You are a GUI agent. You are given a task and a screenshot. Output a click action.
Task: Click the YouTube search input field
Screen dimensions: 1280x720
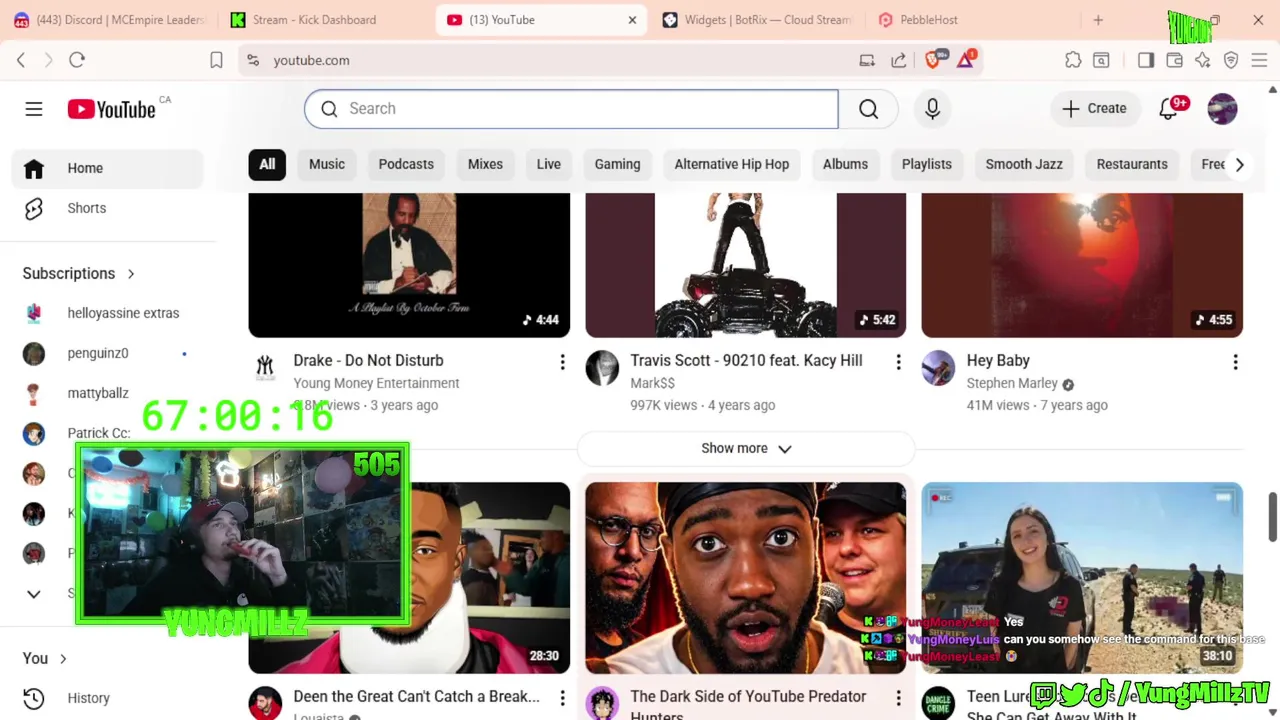572,109
